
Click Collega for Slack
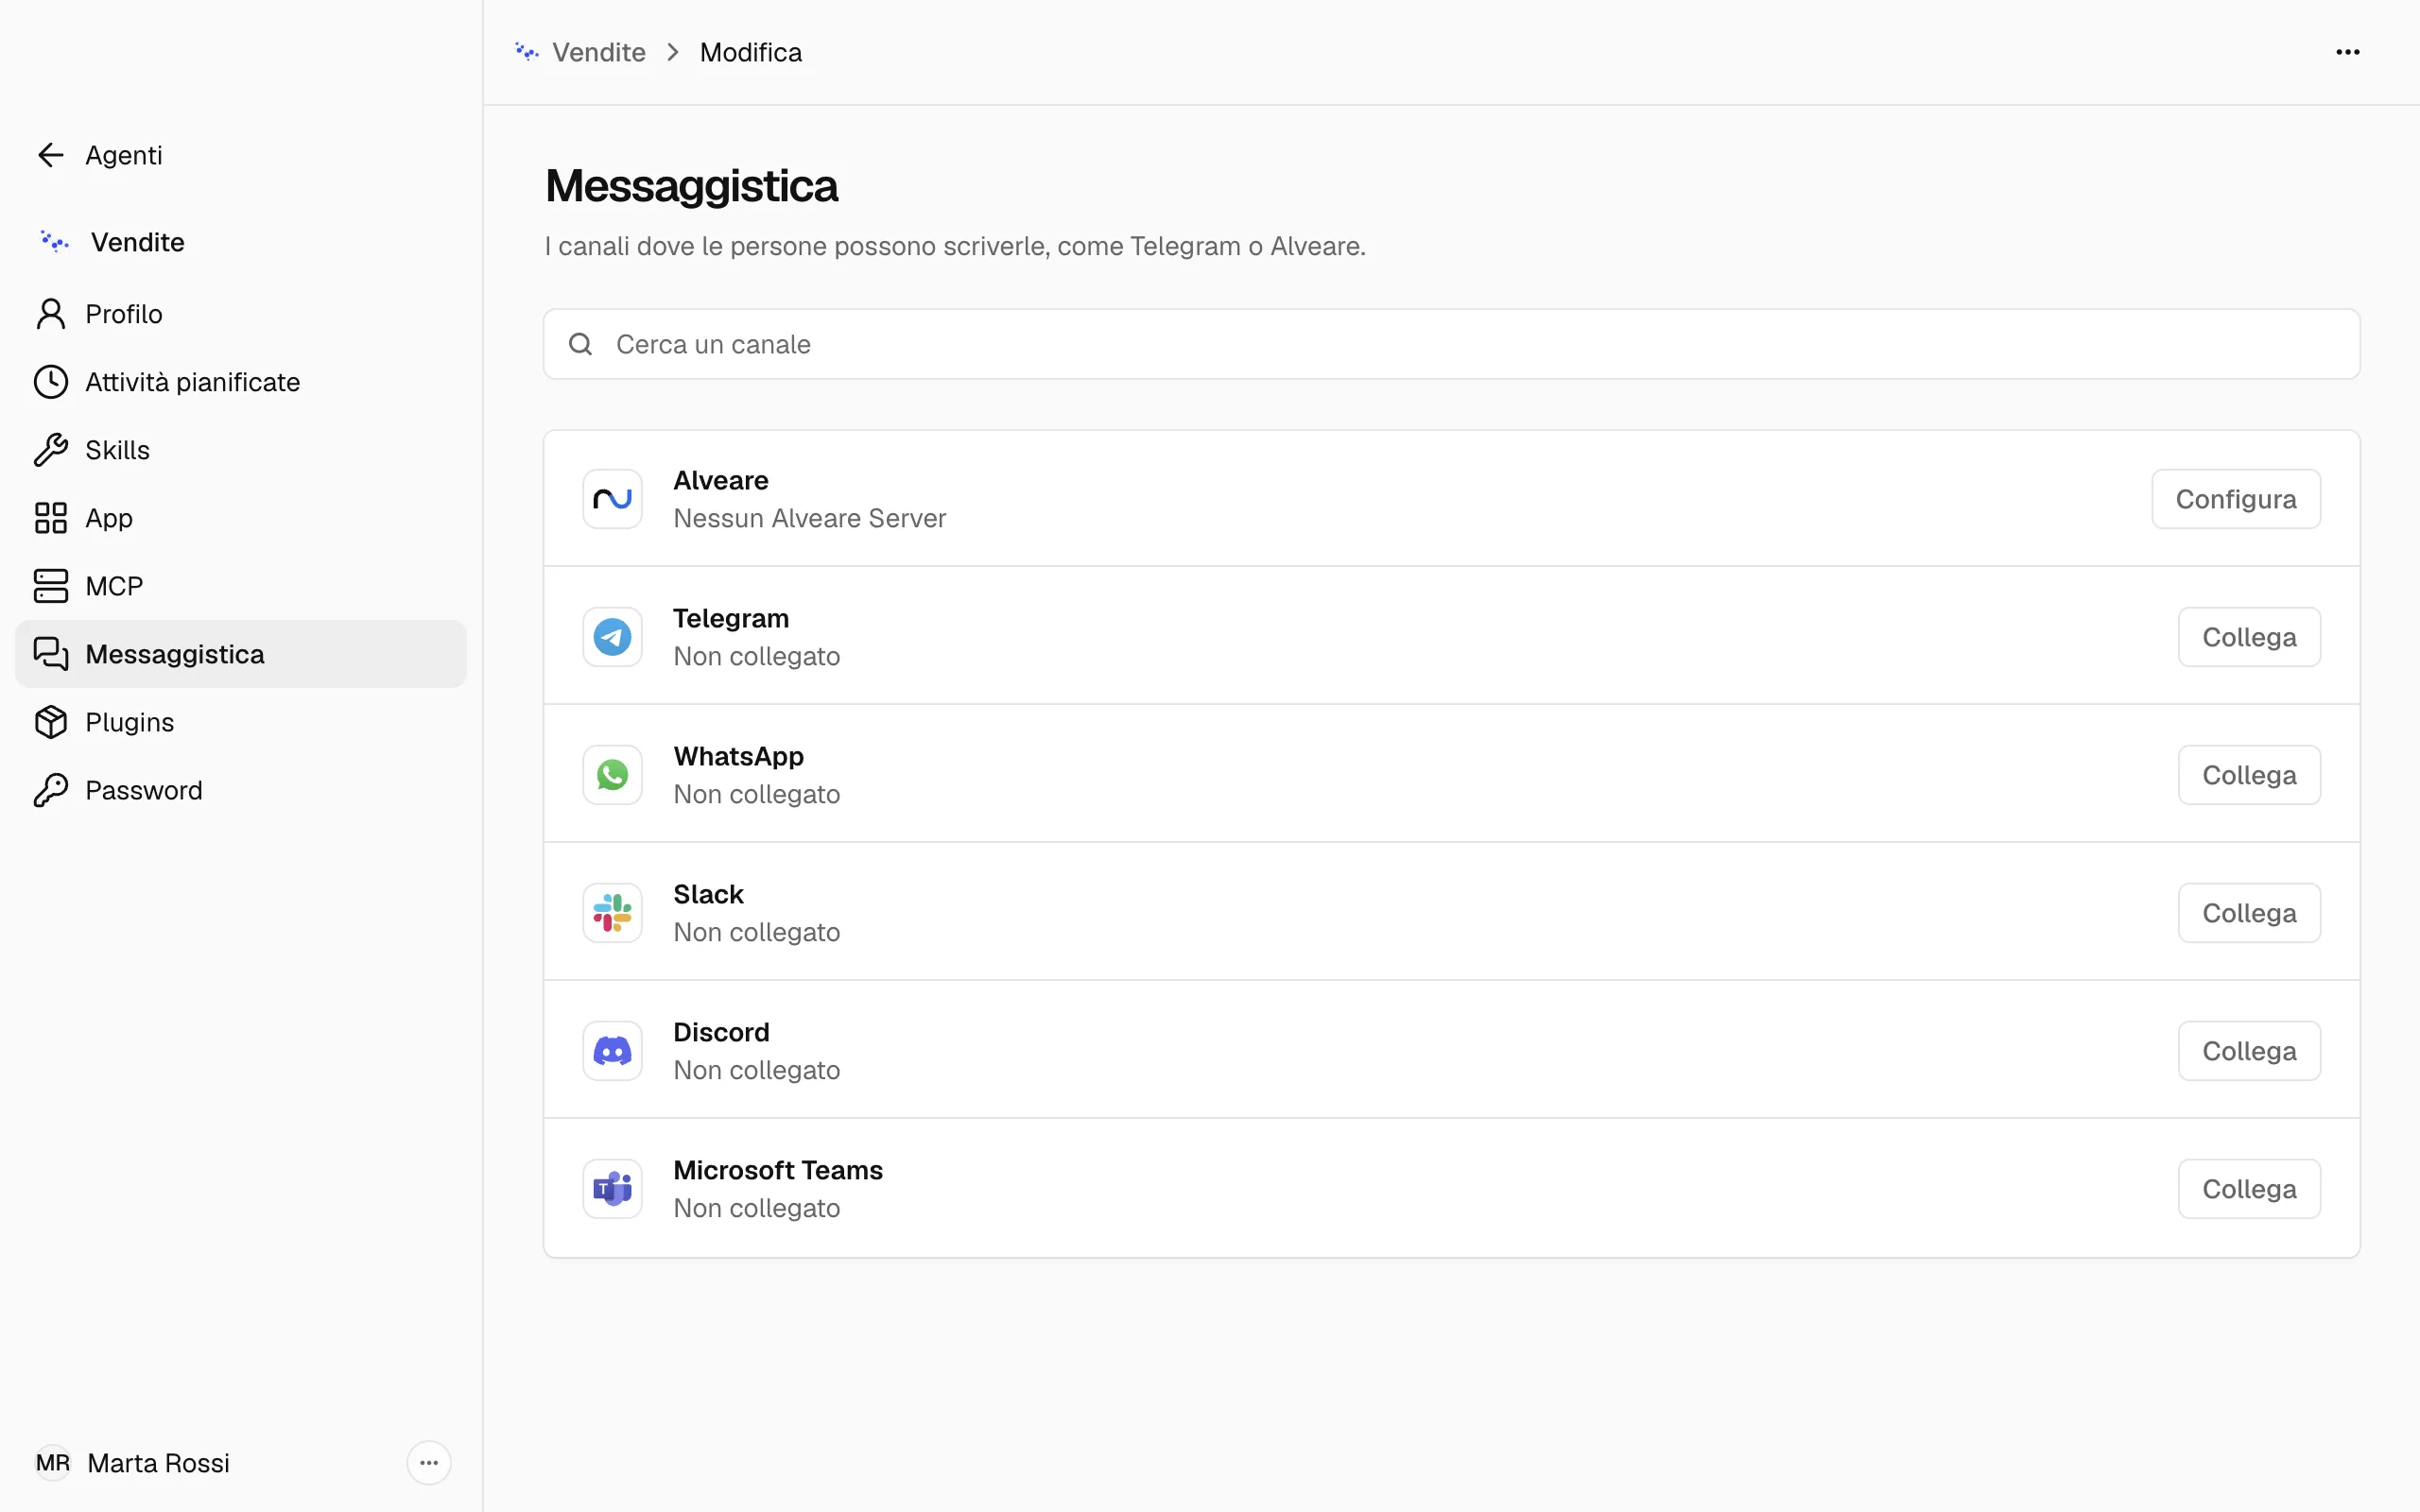tap(2248, 913)
